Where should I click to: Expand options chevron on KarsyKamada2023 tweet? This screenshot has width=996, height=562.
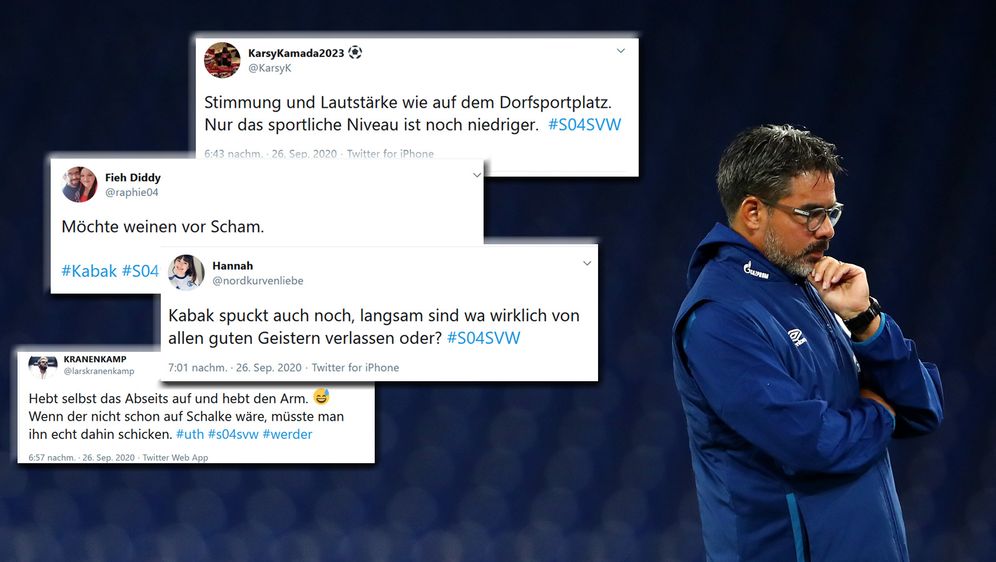(621, 51)
